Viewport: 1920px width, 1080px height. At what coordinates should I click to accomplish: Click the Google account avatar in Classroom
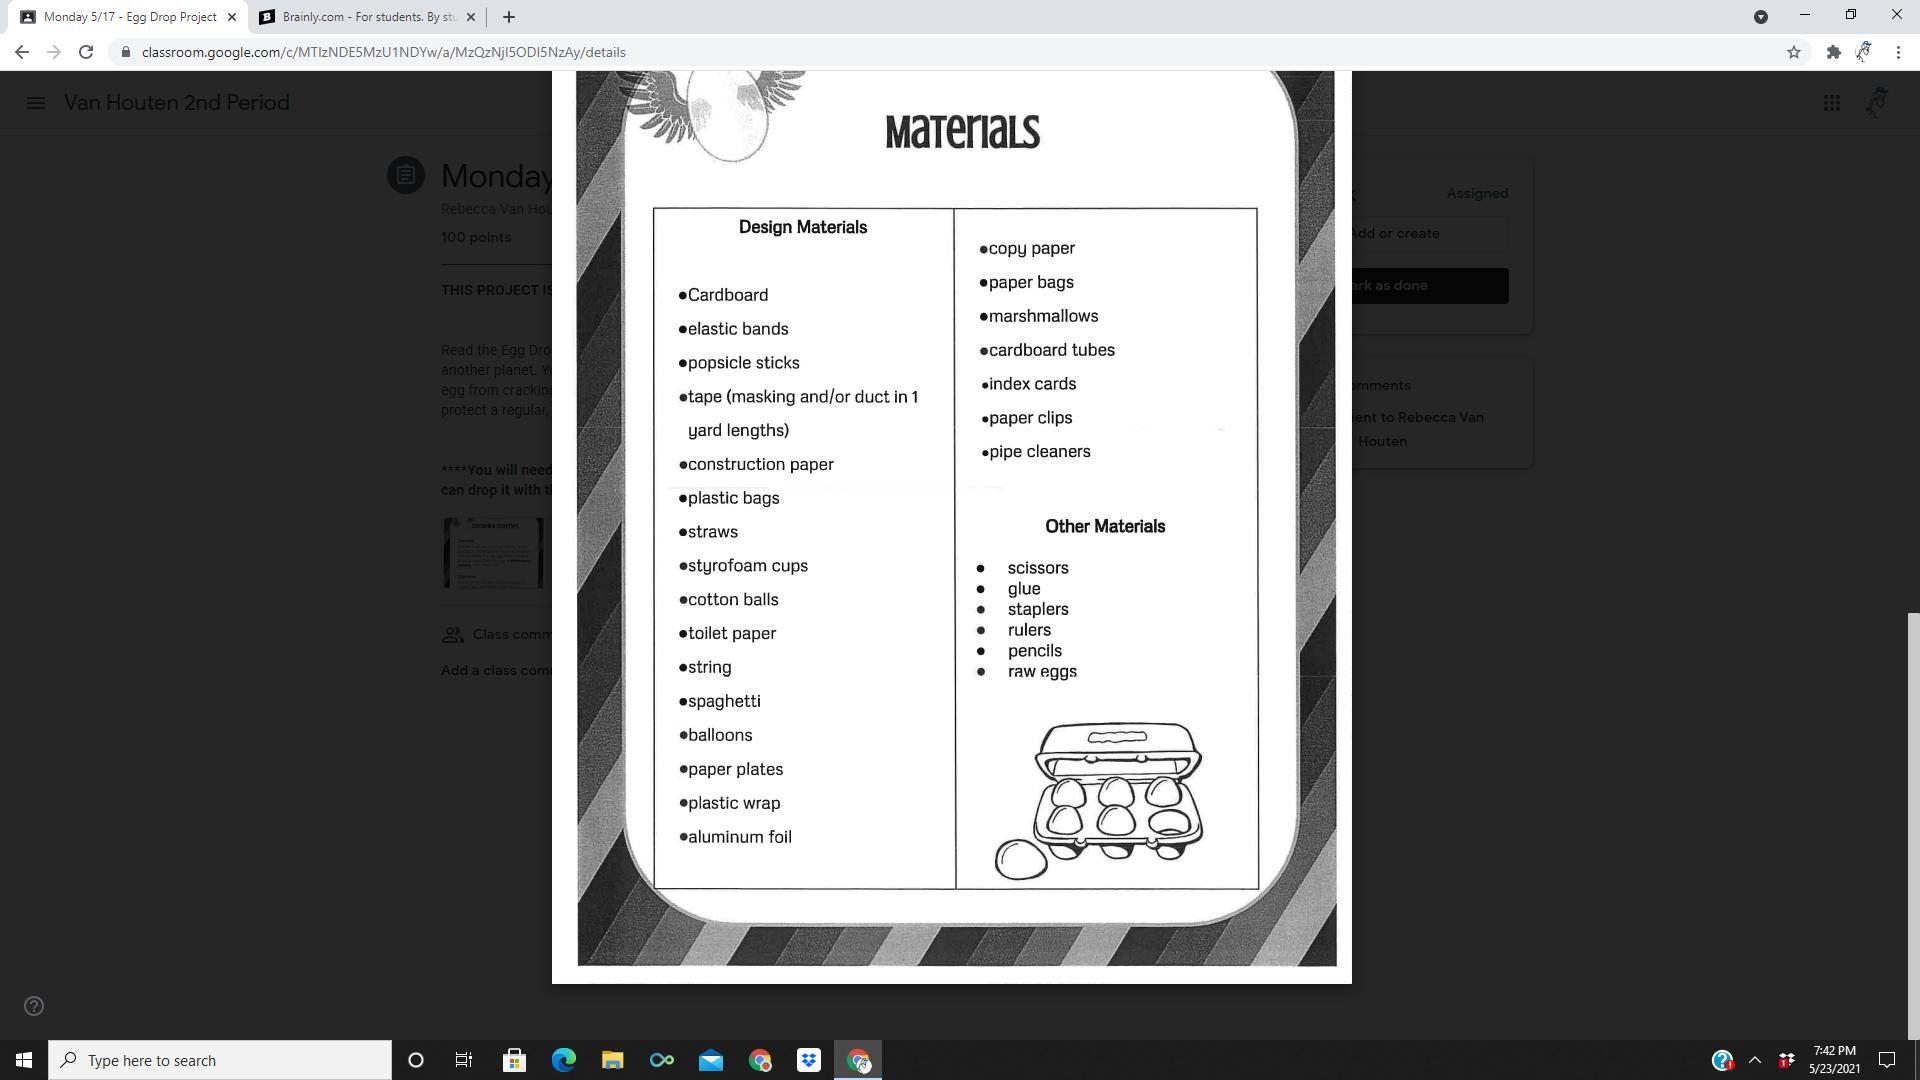(1876, 103)
